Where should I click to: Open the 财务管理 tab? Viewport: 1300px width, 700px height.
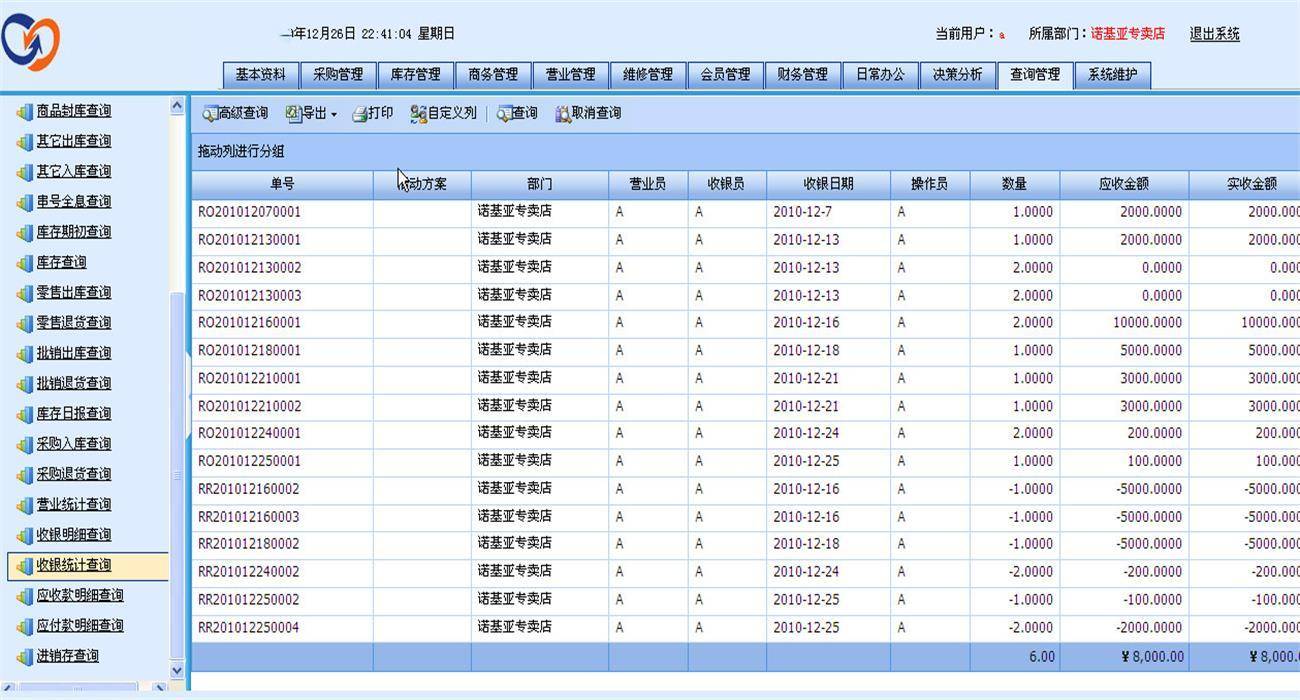(x=803, y=75)
